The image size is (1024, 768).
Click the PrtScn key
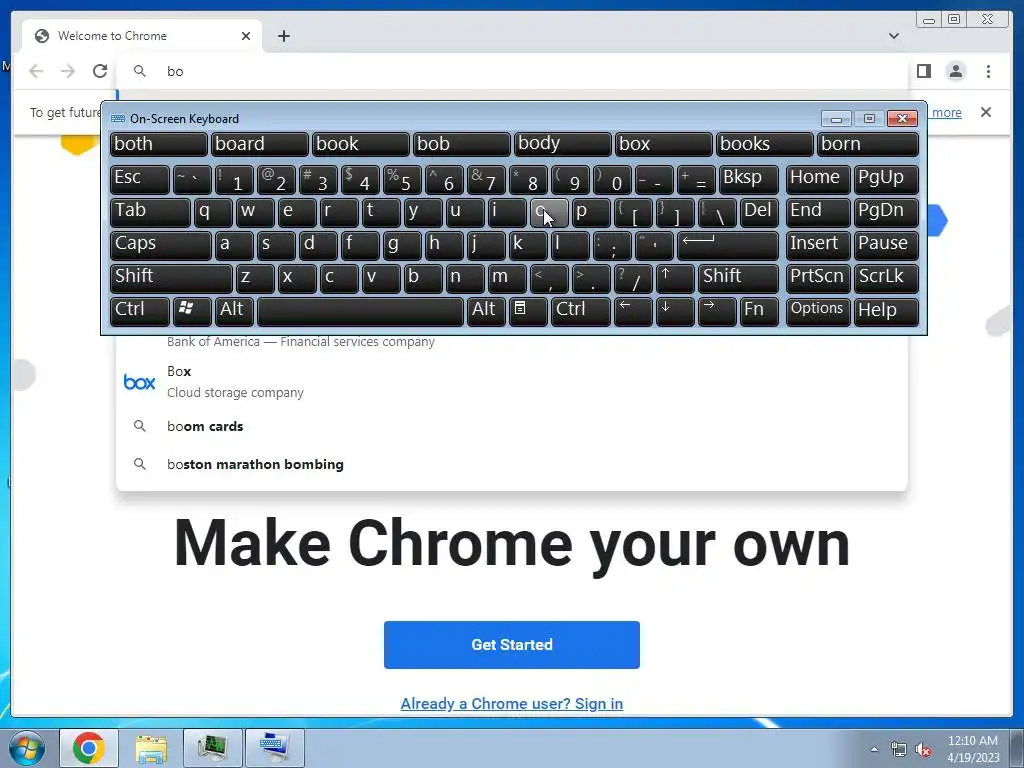[x=818, y=278]
